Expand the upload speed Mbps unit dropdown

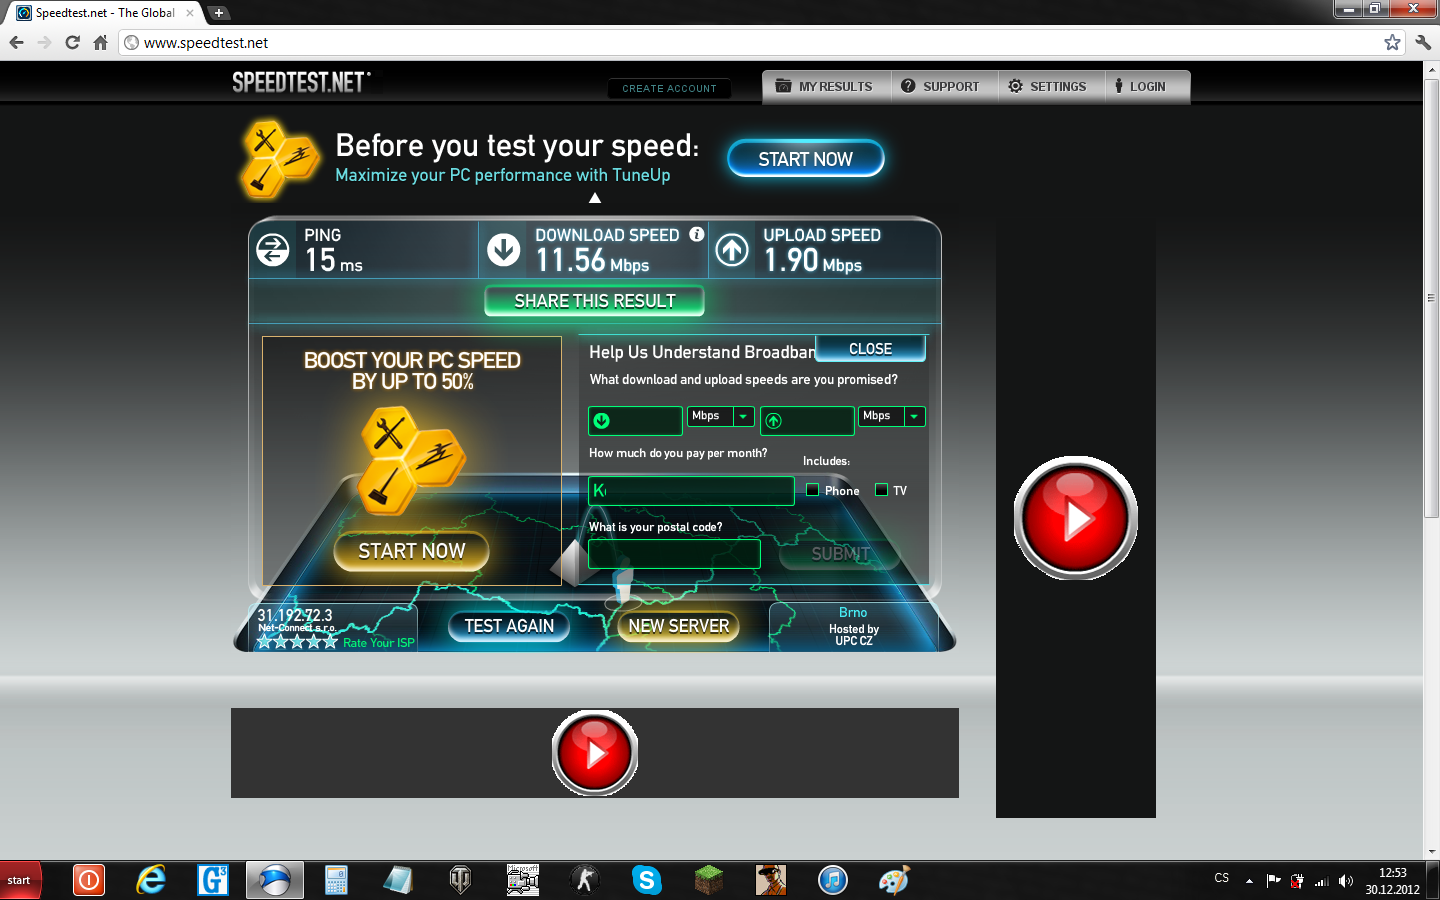[914, 416]
